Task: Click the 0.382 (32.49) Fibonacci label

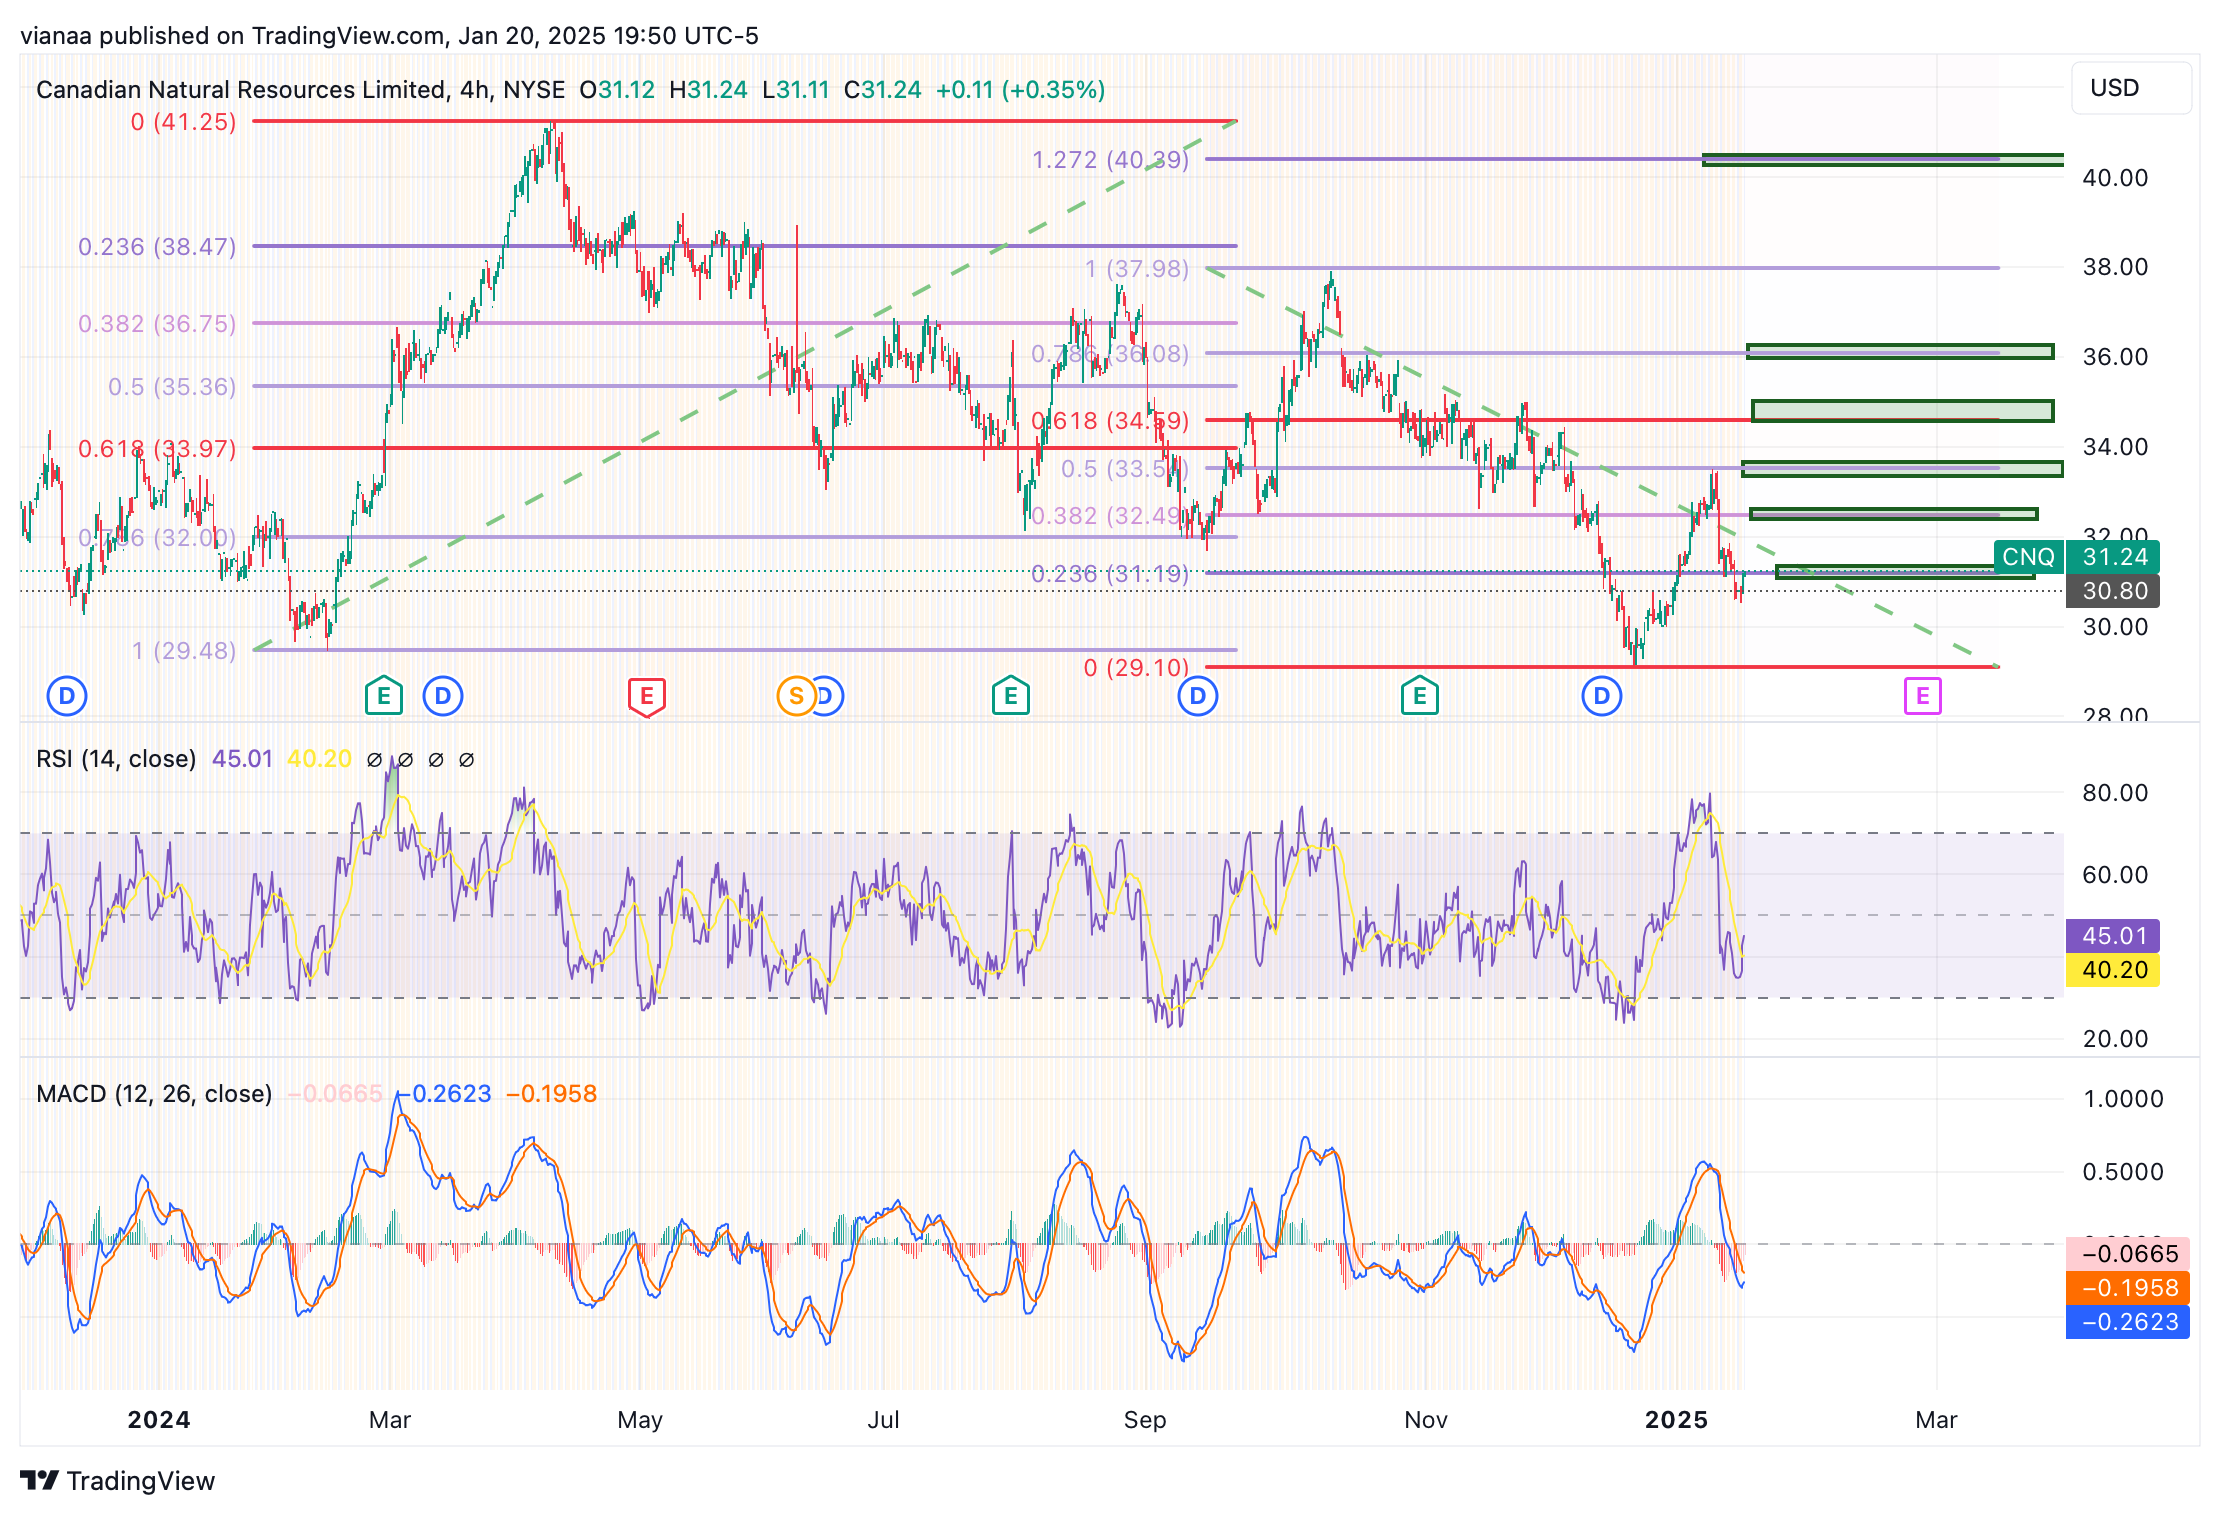Action: pos(1110,516)
